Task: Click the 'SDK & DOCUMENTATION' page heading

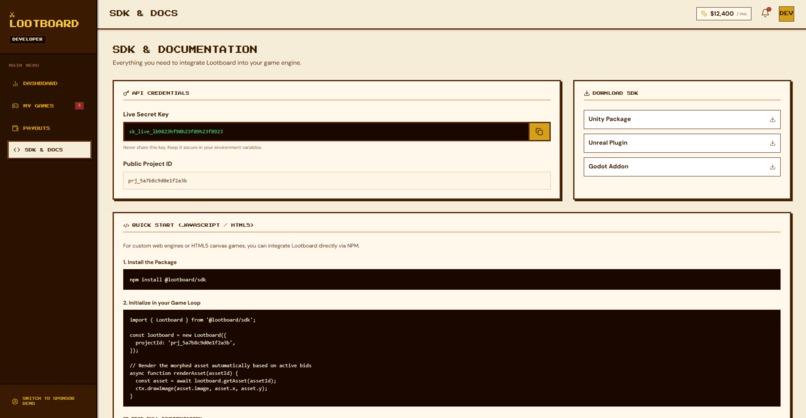Action: pyautogui.click(x=185, y=49)
